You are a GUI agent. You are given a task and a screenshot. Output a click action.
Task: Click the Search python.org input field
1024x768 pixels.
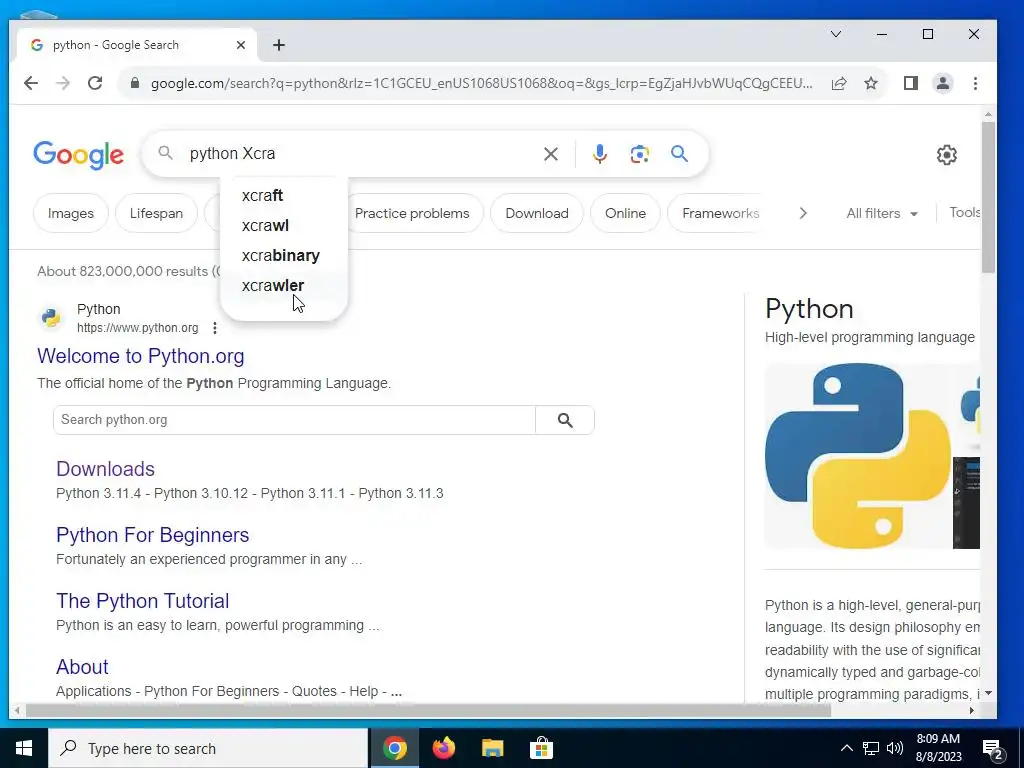click(294, 420)
